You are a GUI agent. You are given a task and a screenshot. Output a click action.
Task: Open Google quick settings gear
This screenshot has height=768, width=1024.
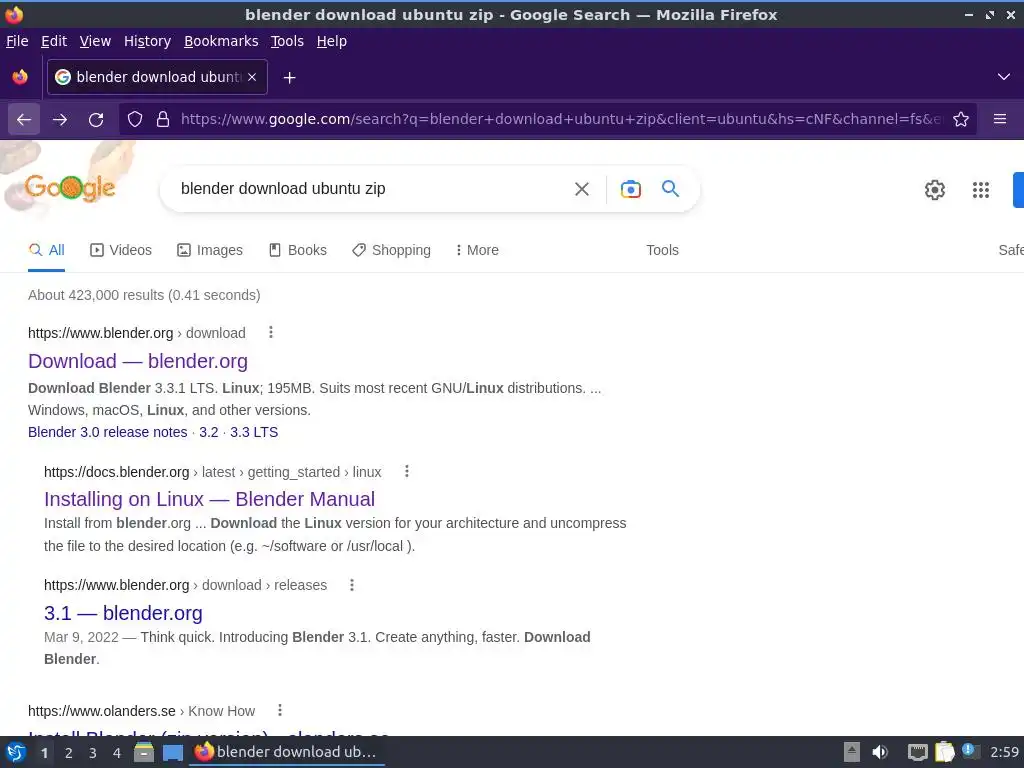(x=935, y=190)
